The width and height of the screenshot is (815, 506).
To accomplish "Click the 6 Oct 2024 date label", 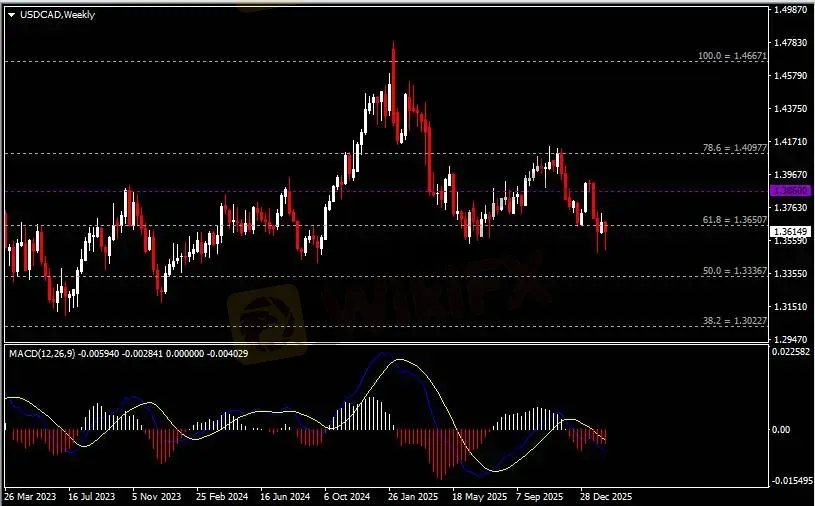I will click(x=350, y=496).
